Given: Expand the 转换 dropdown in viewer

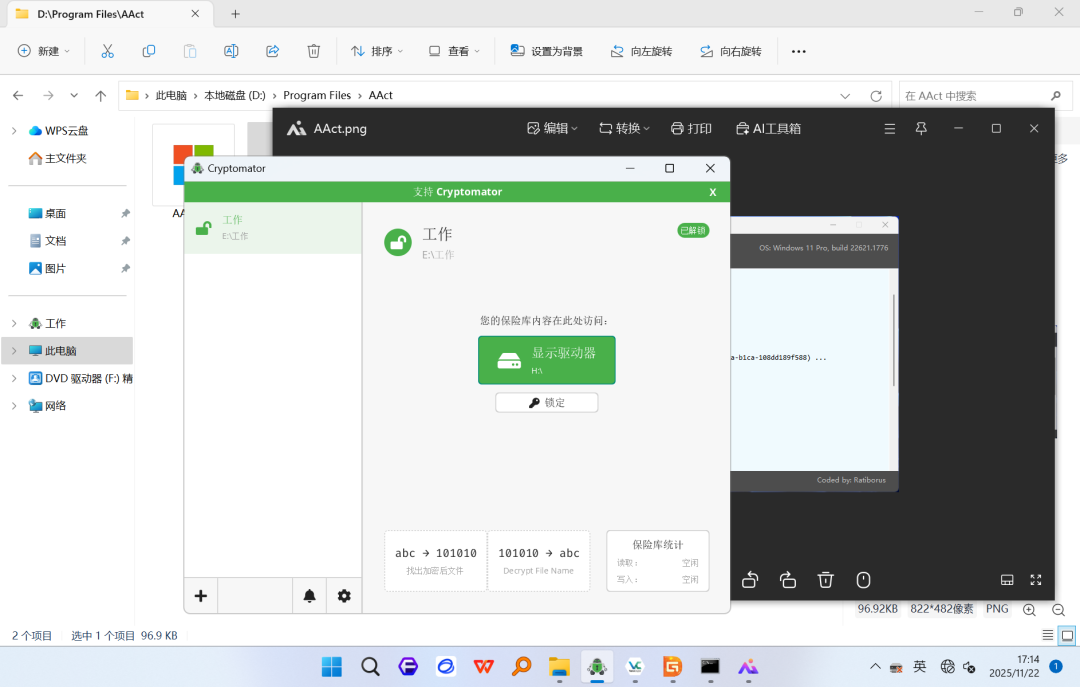Looking at the screenshot, I should tap(624, 128).
